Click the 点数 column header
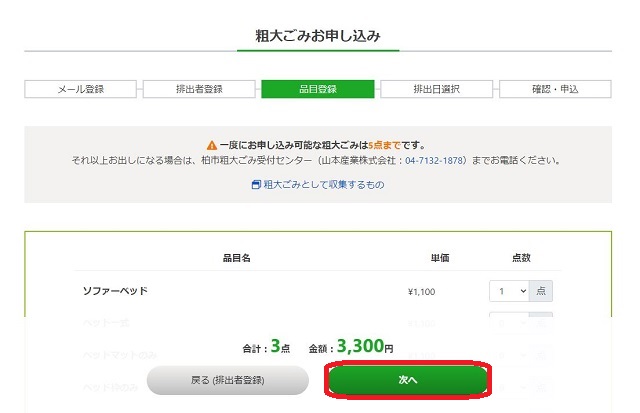The height and width of the screenshot is (413, 640). coord(521,258)
